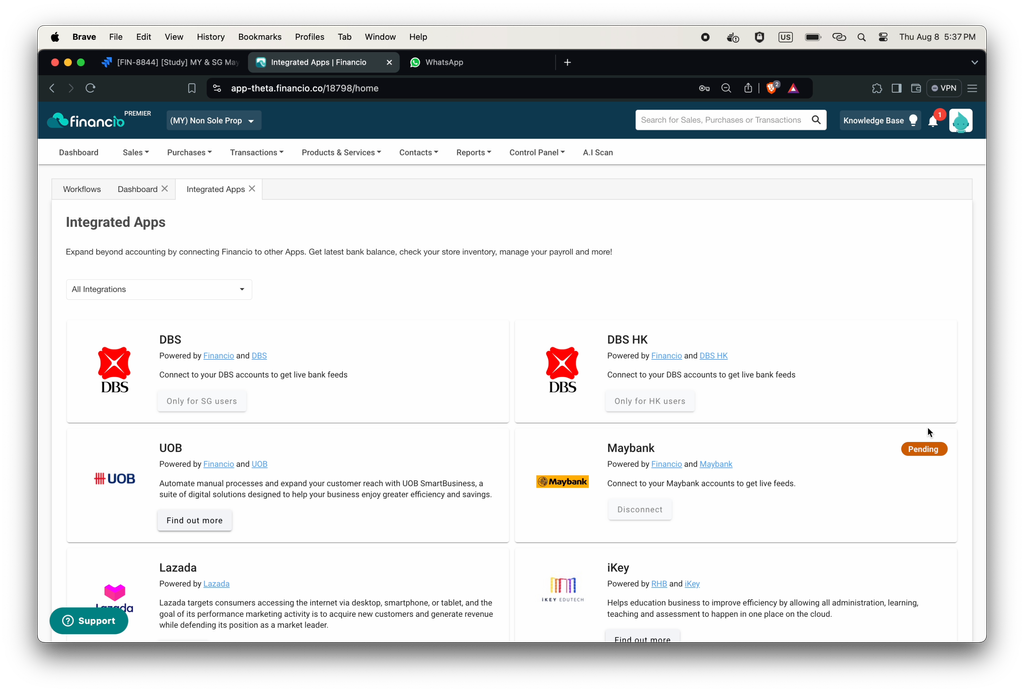Open the Bookmarks menu in menu bar
Screen dimensions: 1024x692
click(259, 37)
